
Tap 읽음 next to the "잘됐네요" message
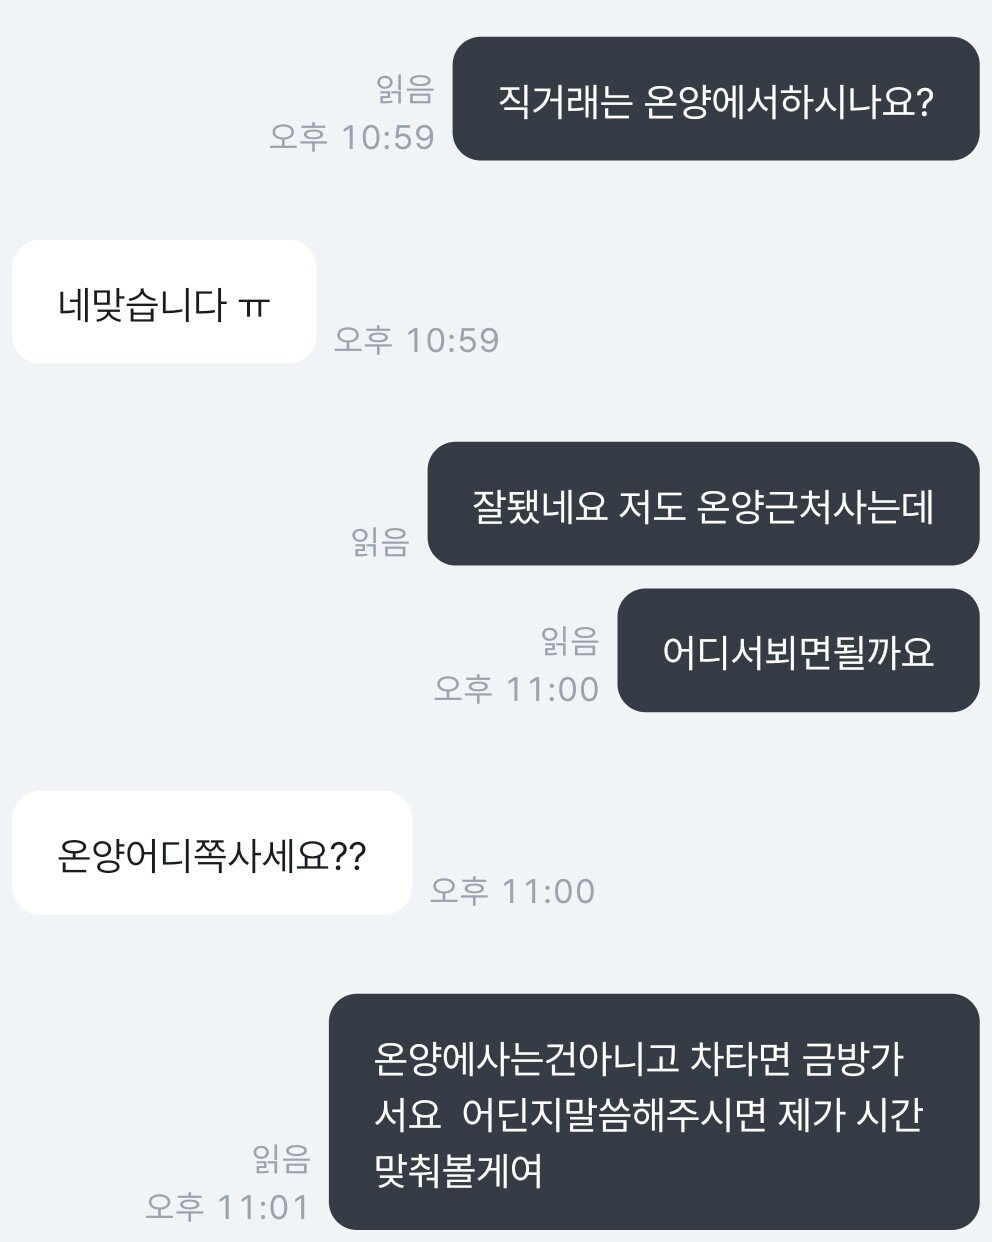380,542
